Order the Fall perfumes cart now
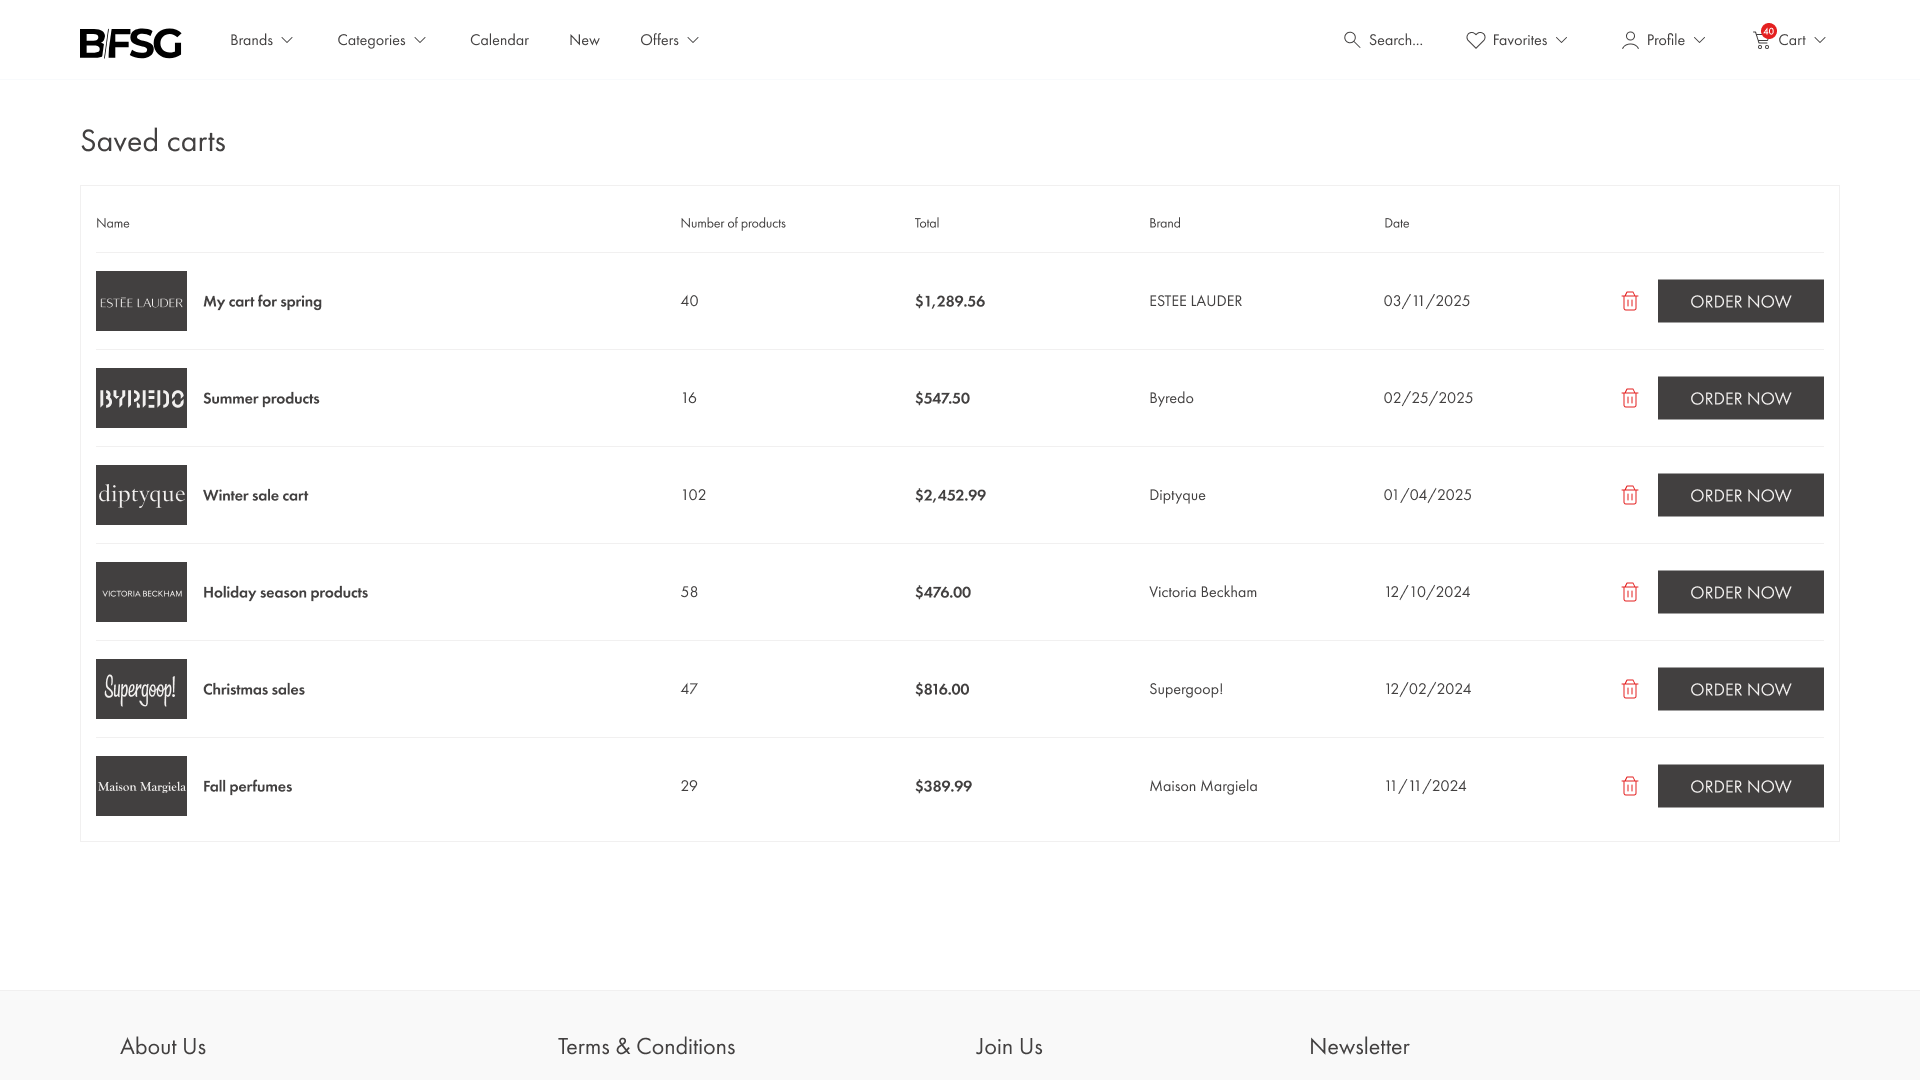Viewport: 1920px width, 1080px height. [1740, 786]
